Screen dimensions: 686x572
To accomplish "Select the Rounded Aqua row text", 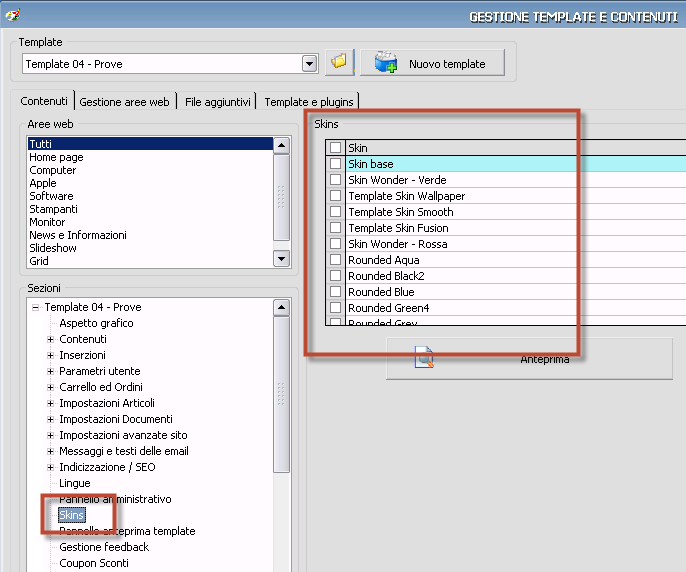I will click(x=384, y=260).
